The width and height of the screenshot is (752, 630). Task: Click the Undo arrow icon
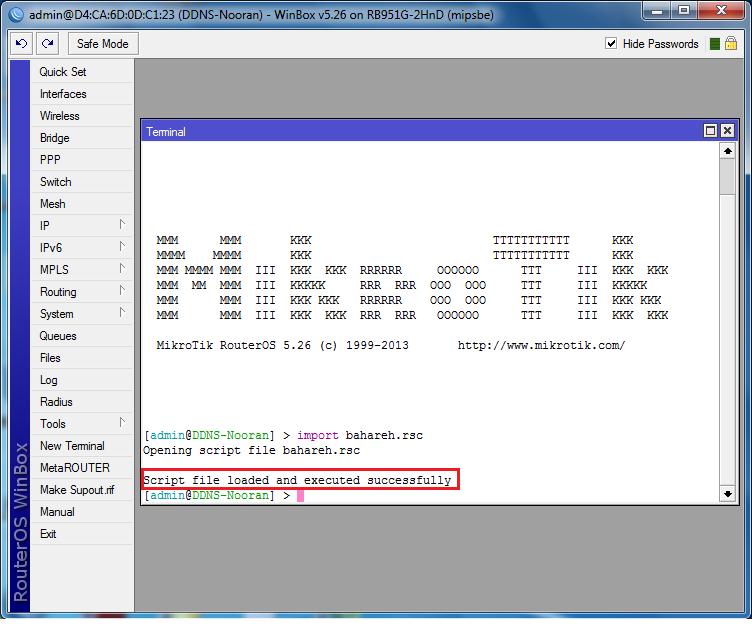22,44
